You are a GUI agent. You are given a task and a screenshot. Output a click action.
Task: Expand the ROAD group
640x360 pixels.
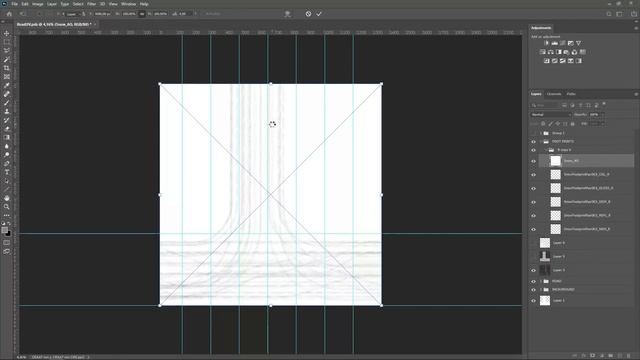coord(541,281)
